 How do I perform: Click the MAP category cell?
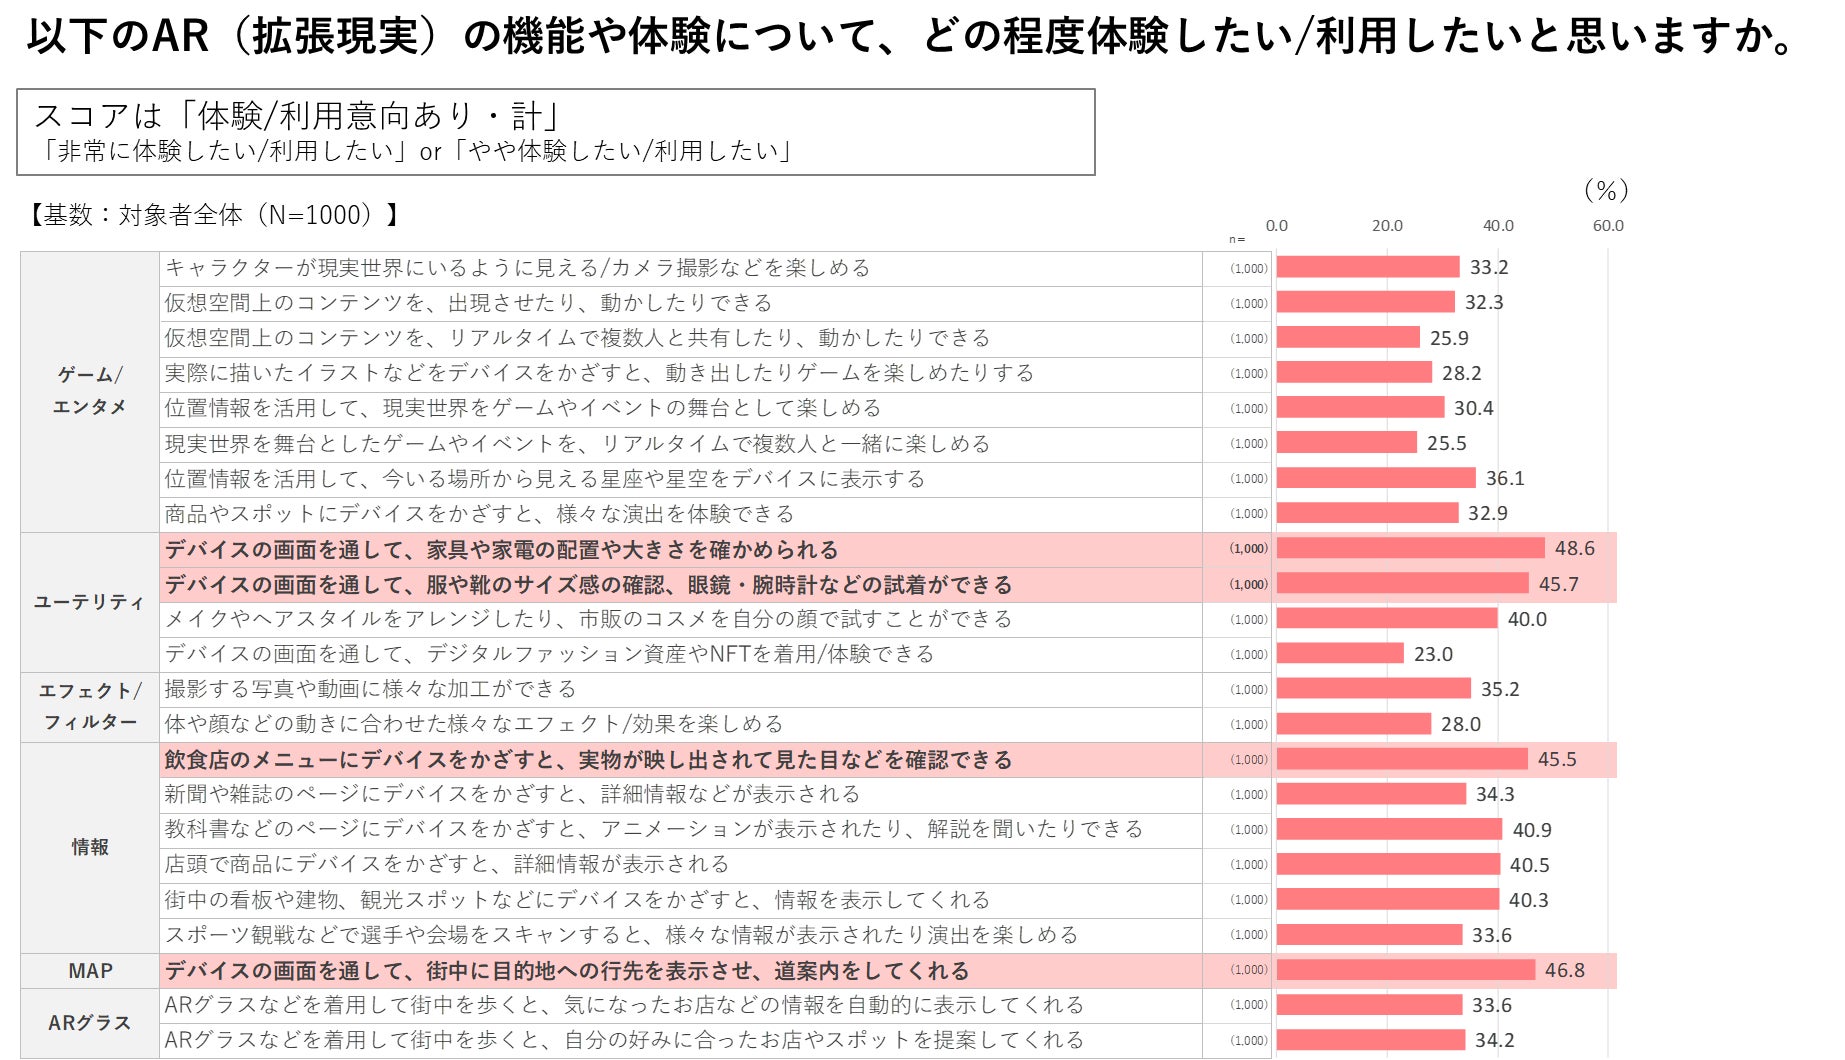tap(90, 971)
